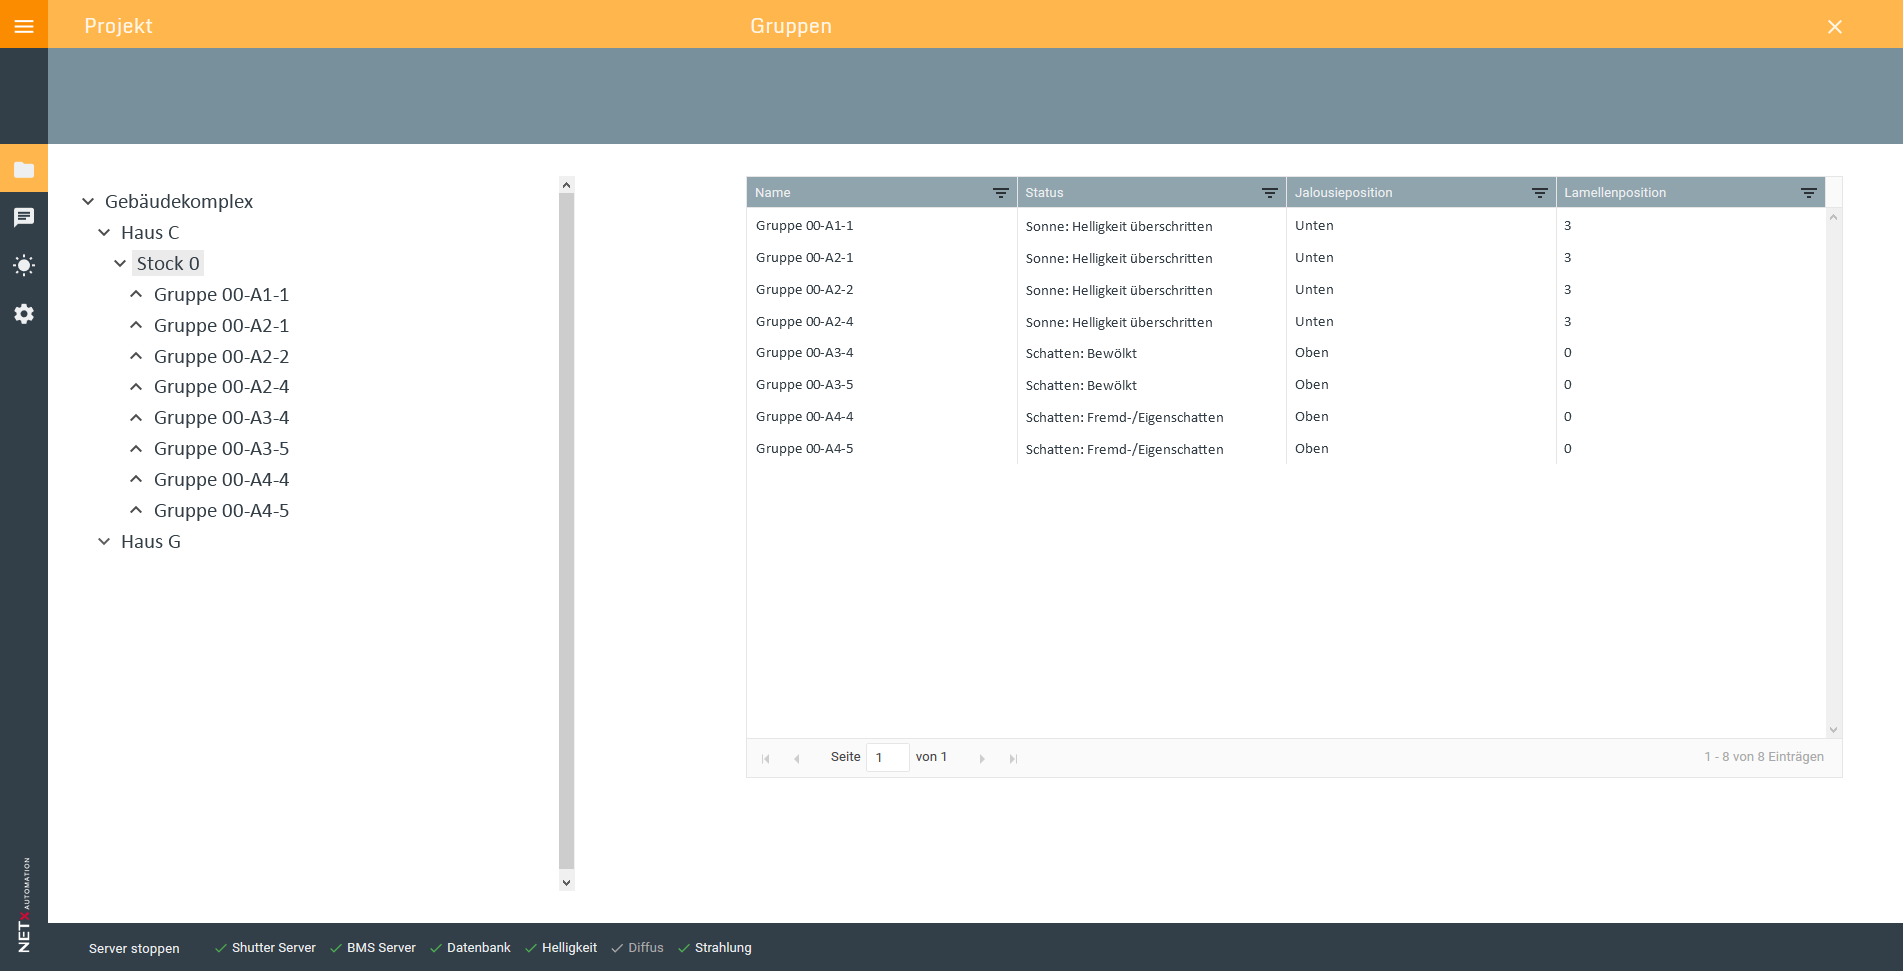Screen dimensions: 1903x971
Task: Toggle the arrow beside Gruppe 00-A2-2
Action: [136, 356]
